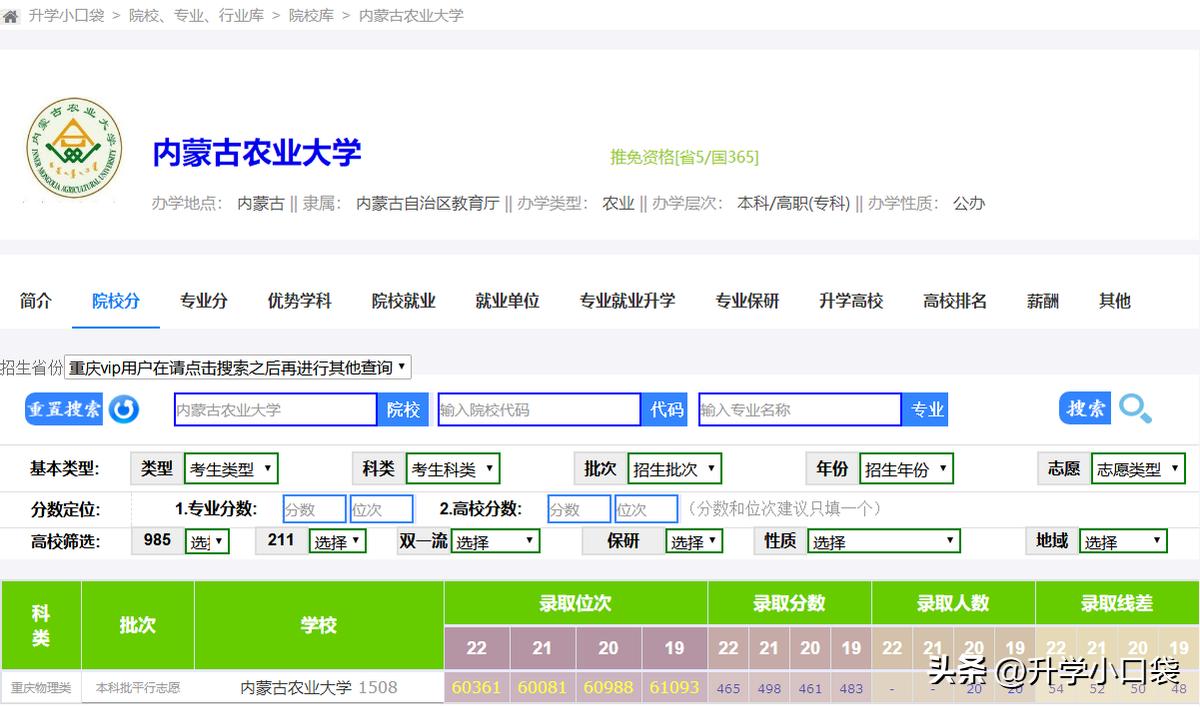Click the 专业分数 score input field
This screenshot has width=1200, height=707.
[314, 508]
